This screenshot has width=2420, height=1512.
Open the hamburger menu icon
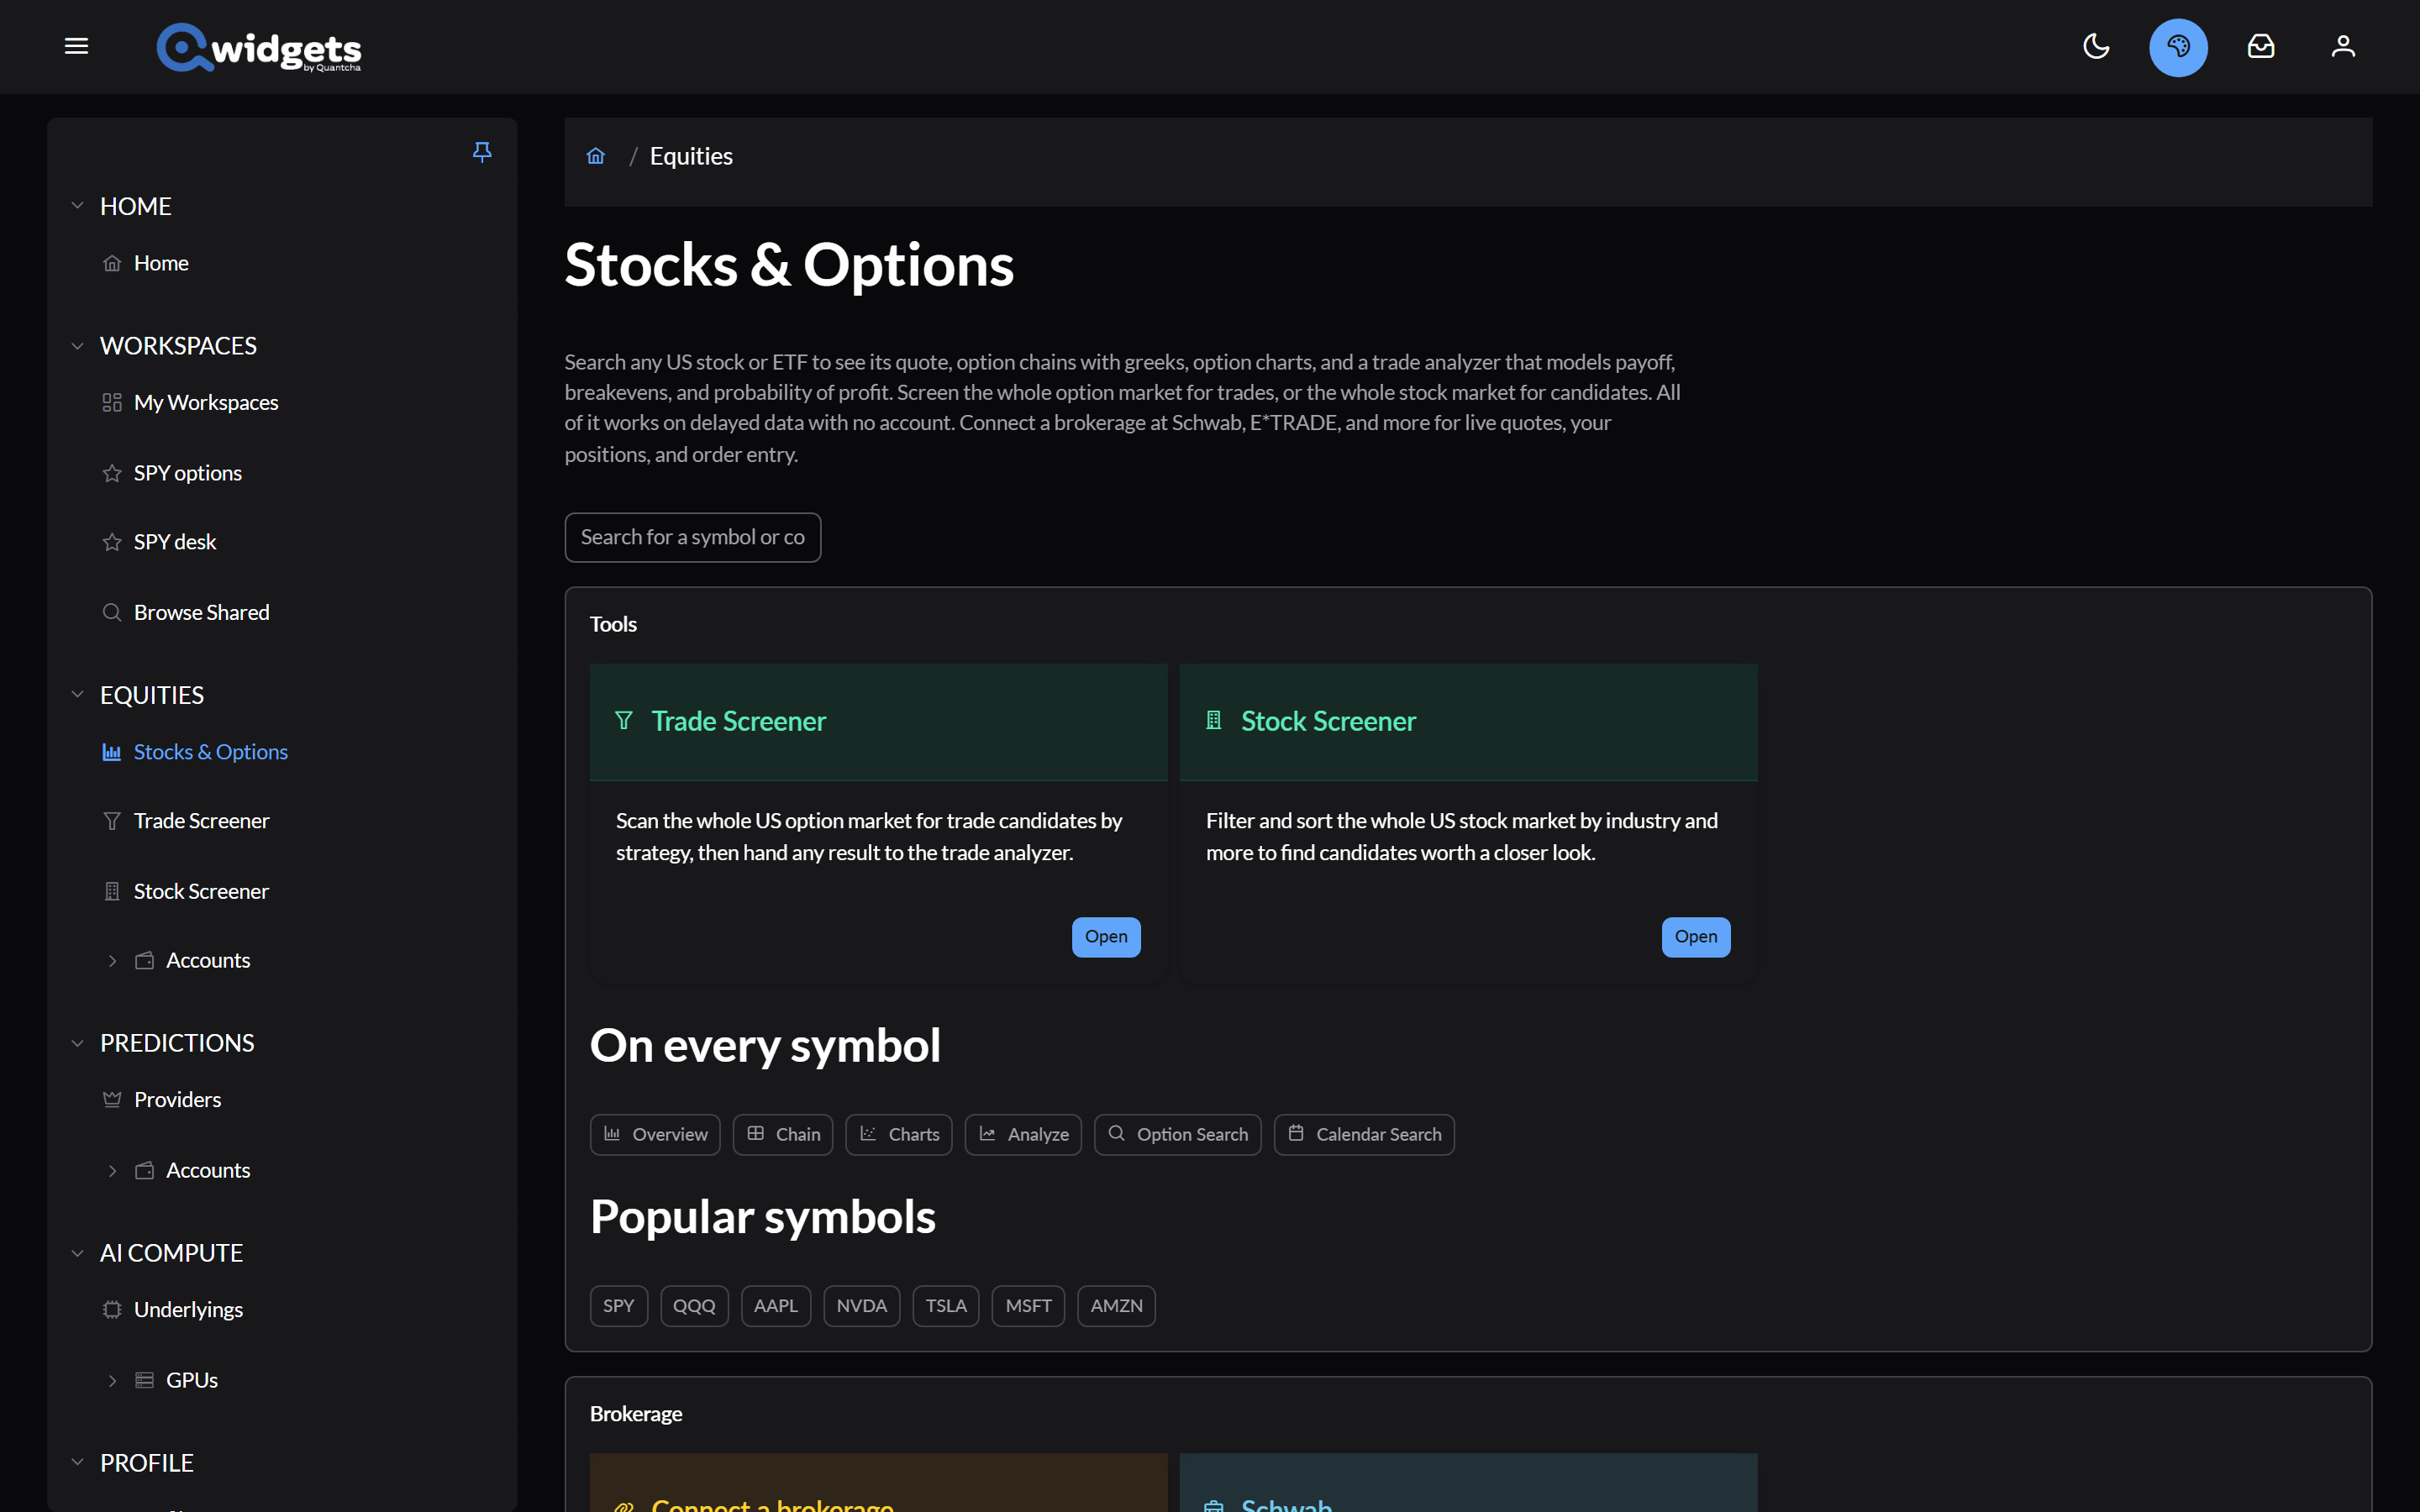(76, 46)
